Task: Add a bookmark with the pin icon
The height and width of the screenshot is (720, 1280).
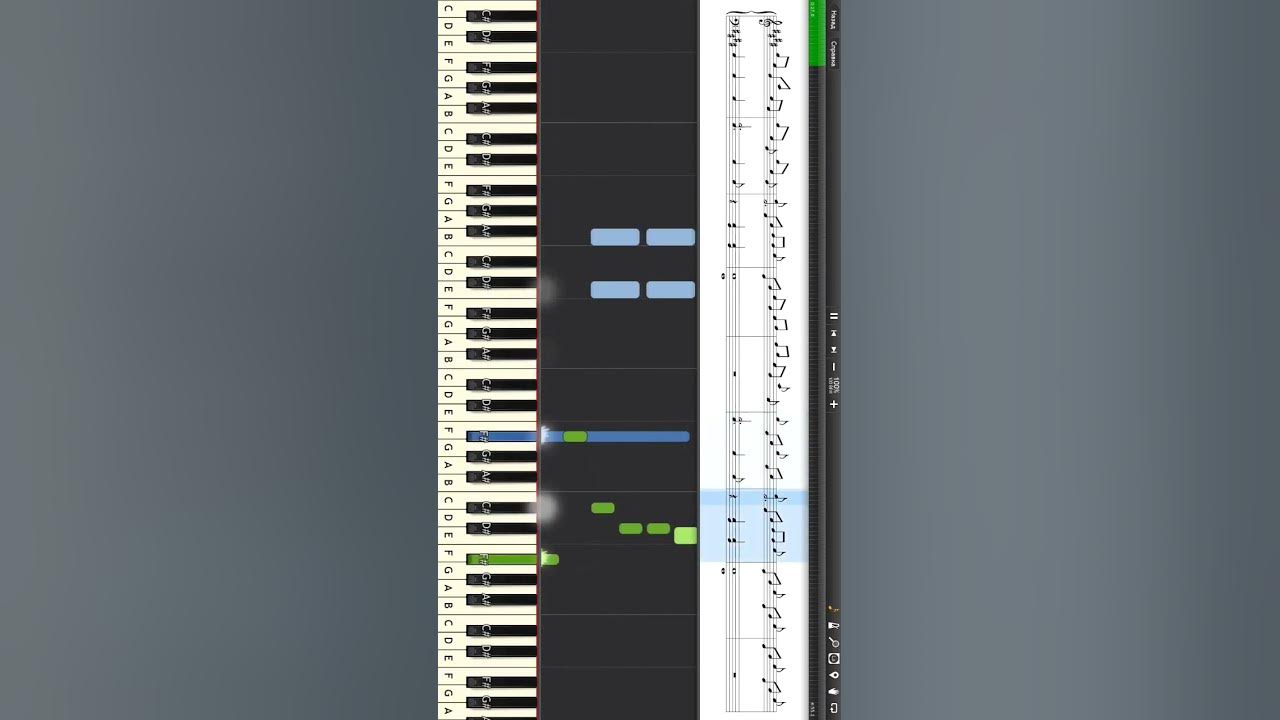Action: point(834,675)
